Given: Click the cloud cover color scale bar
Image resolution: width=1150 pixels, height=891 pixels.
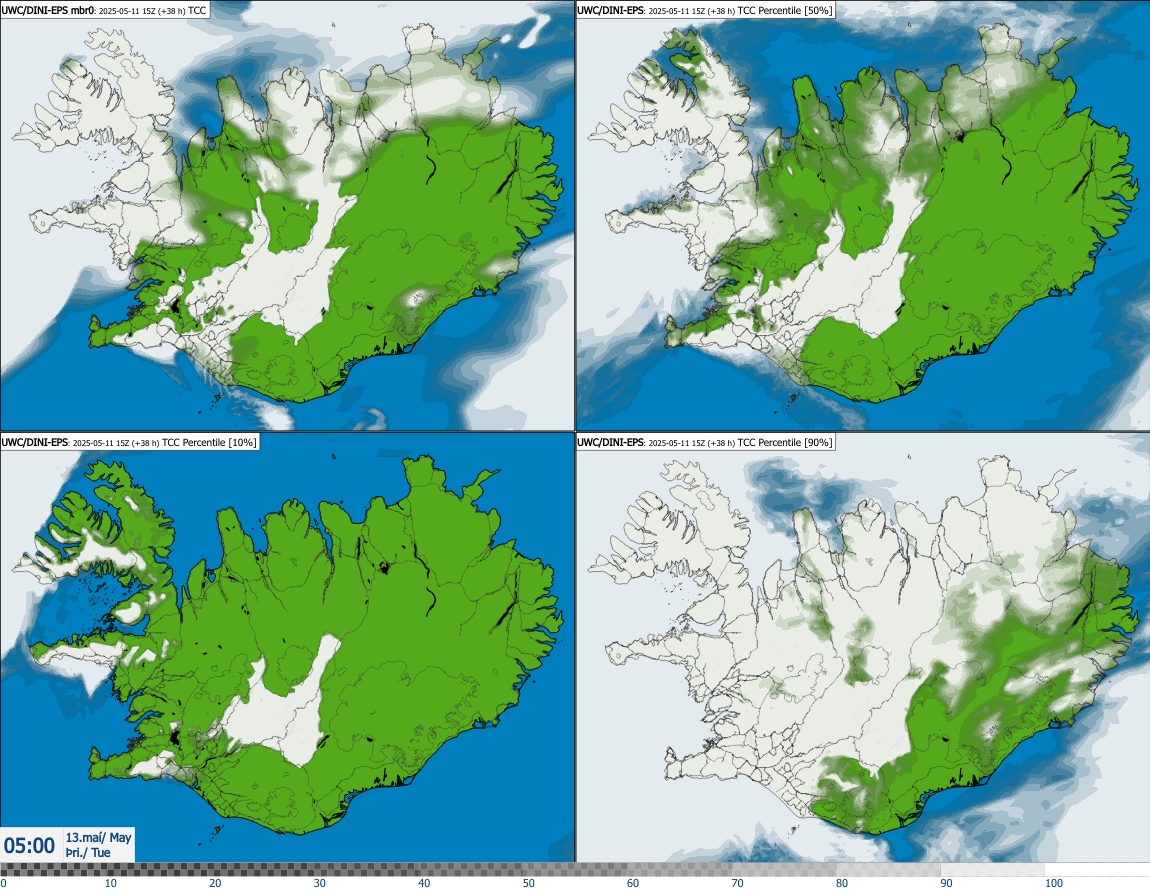Looking at the screenshot, I should 575,870.
